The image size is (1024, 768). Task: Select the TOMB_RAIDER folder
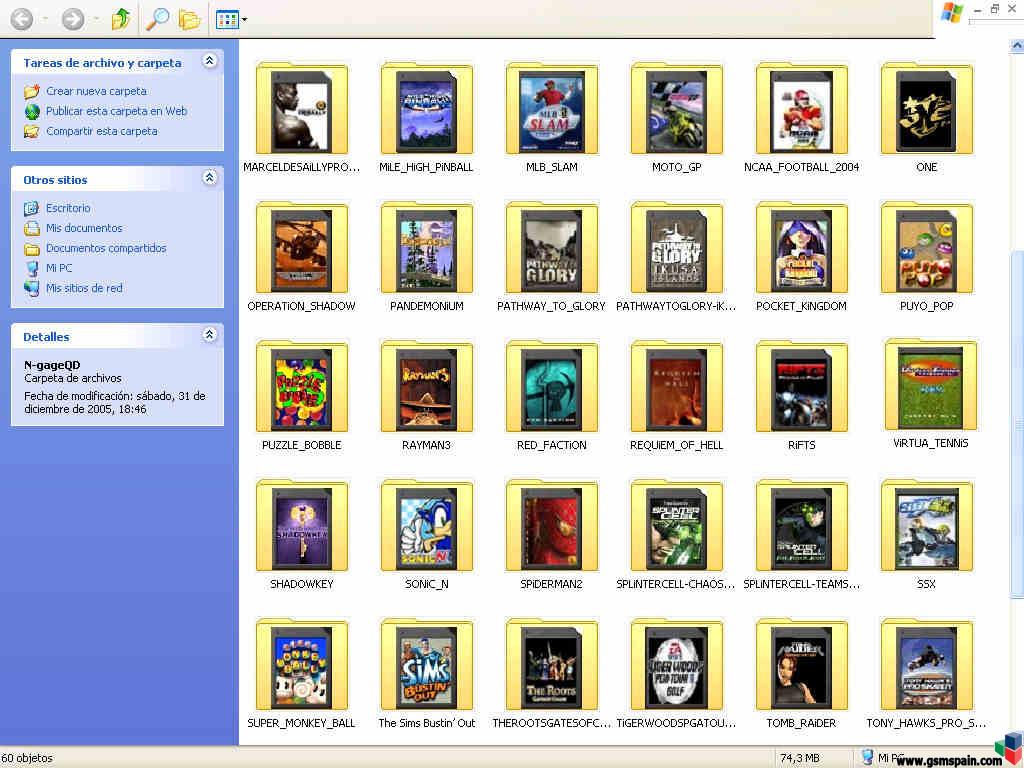coord(801,674)
